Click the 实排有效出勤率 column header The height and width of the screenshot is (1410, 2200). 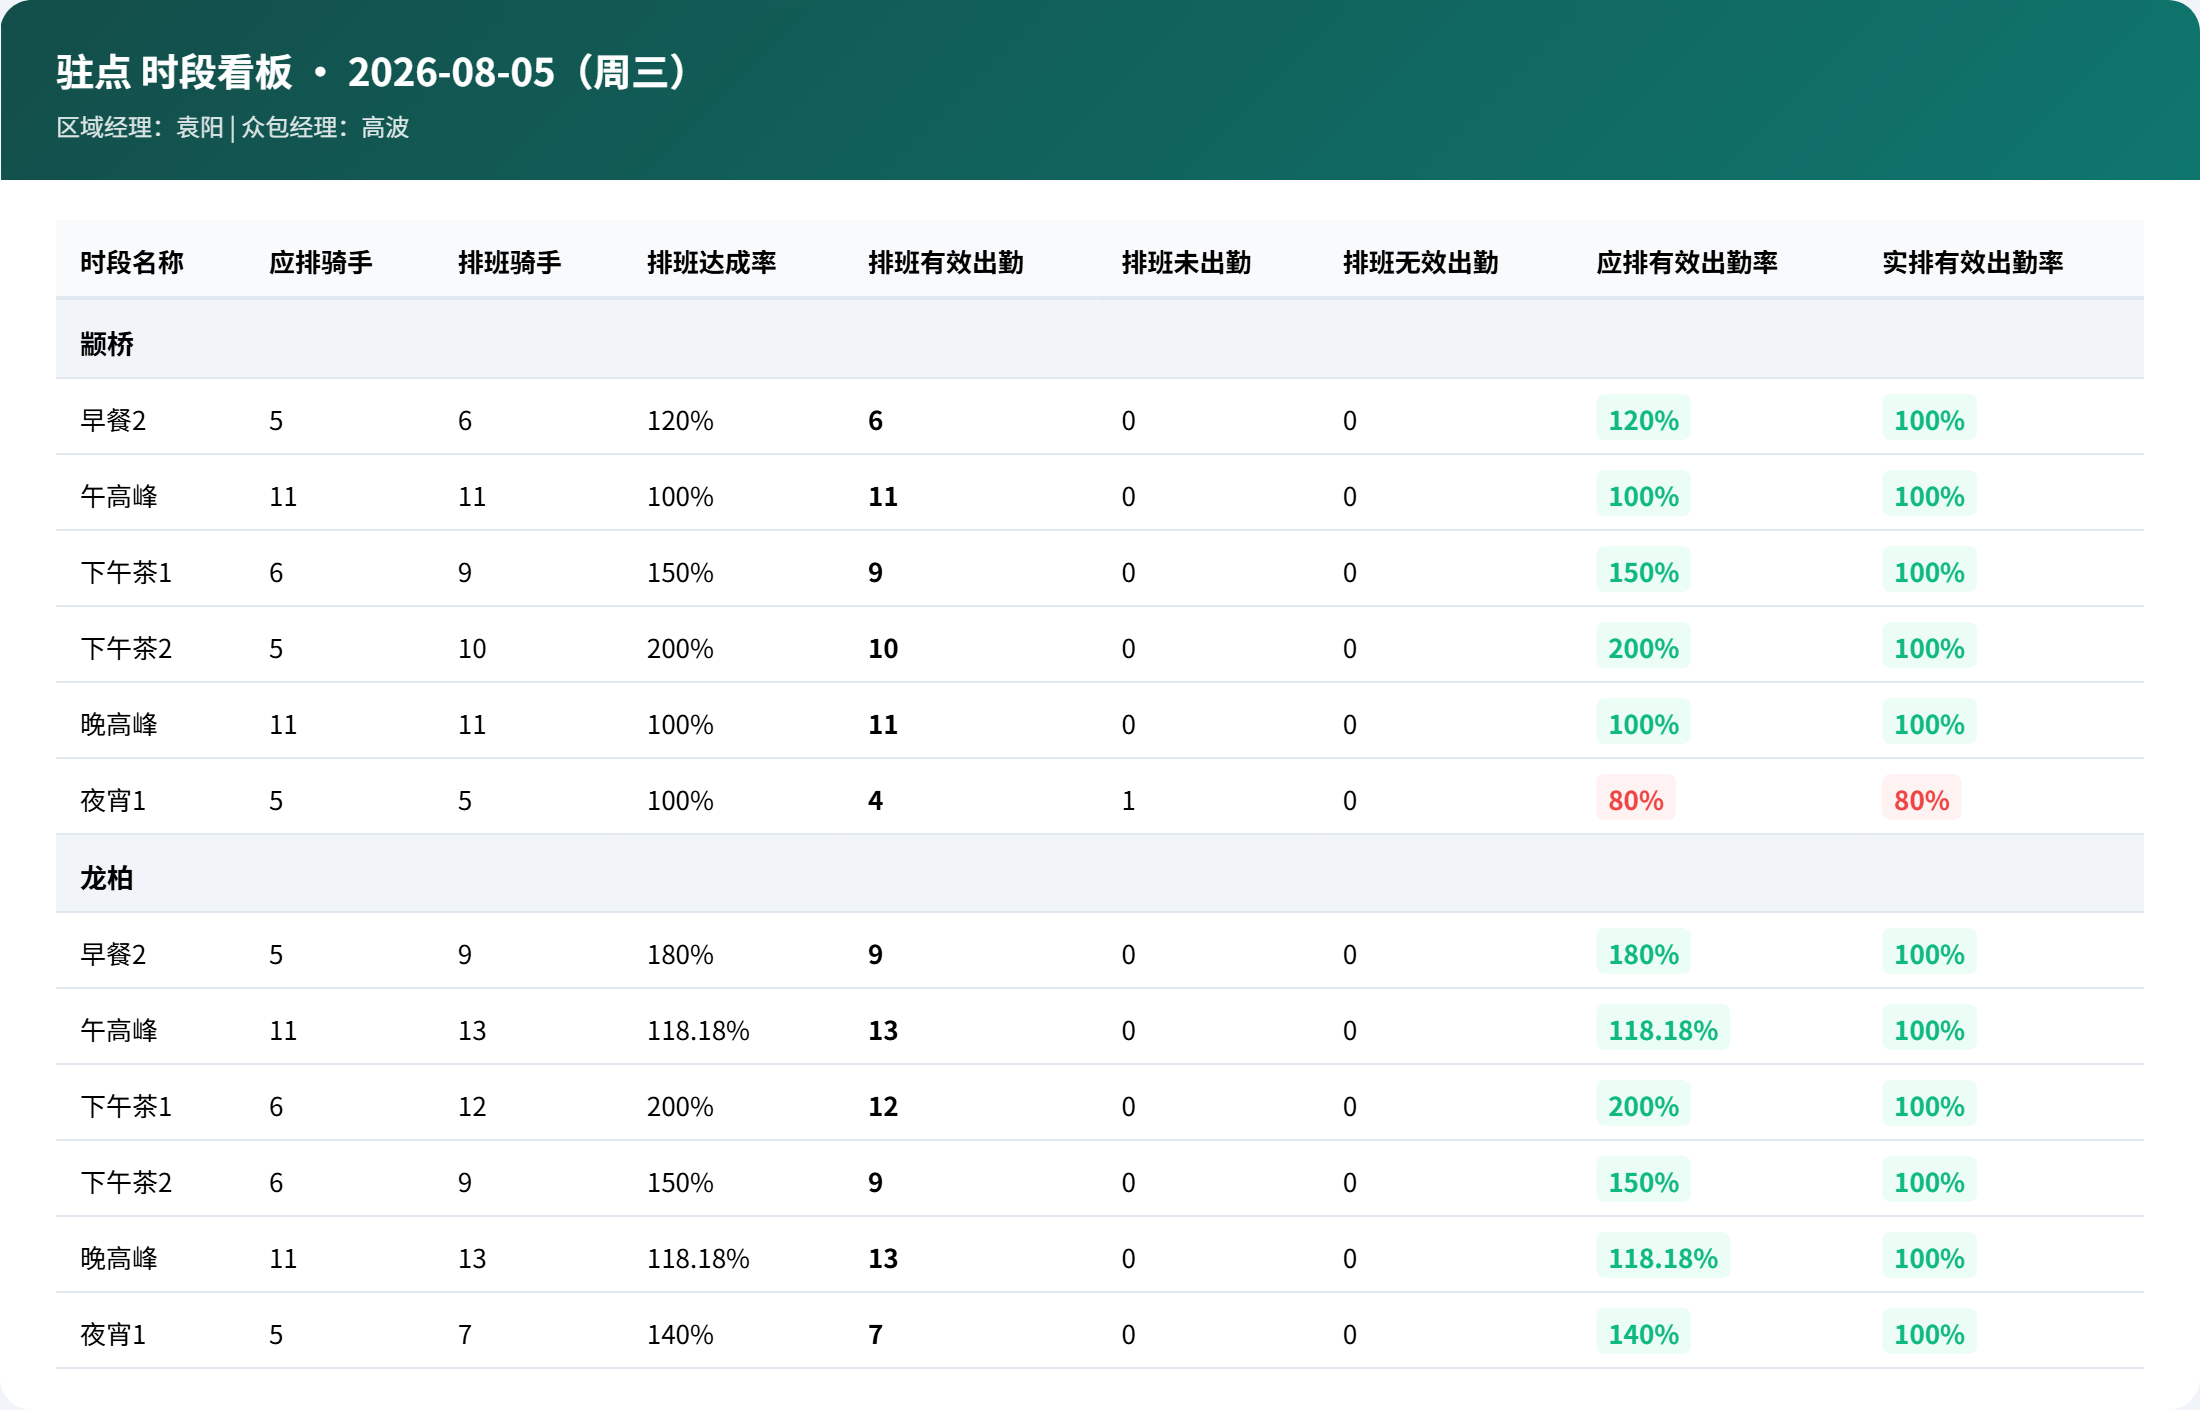[x=1973, y=262]
